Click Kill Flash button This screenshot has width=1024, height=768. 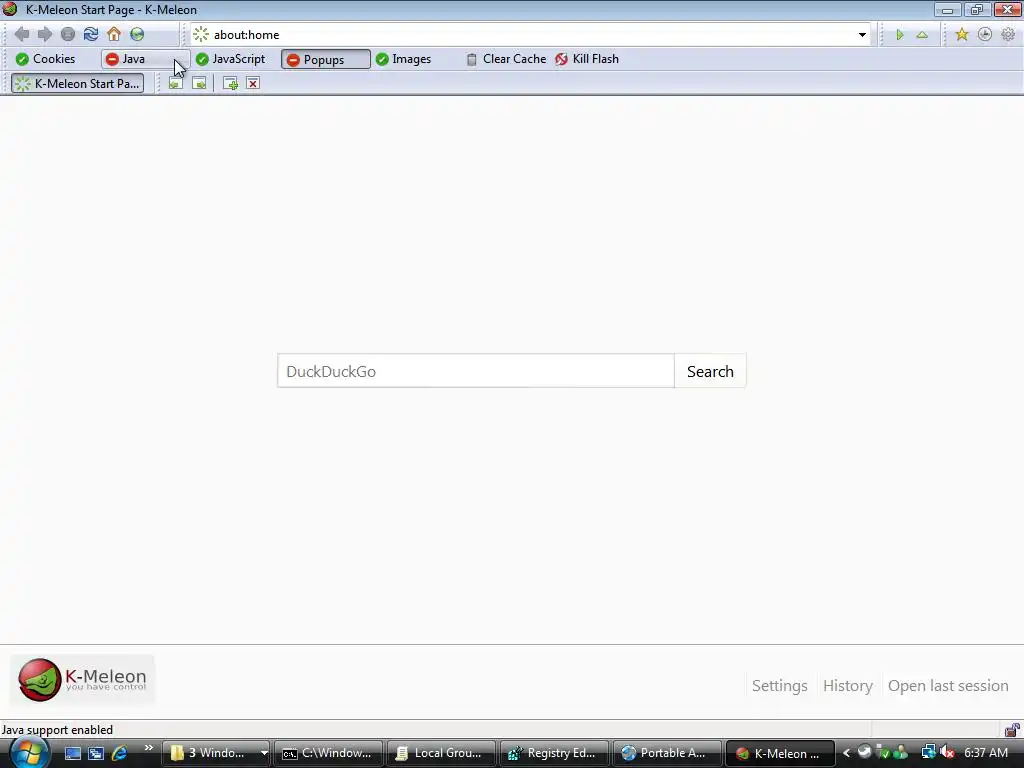coord(587,59)
